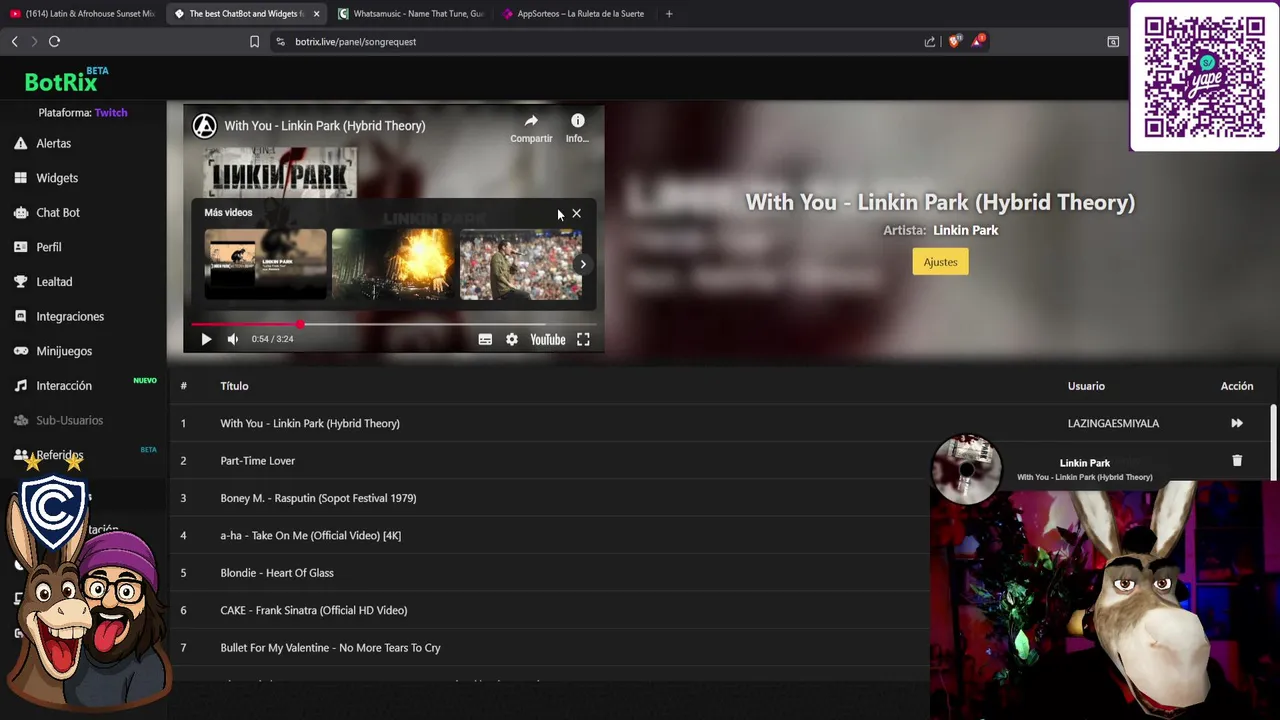Enter fullscreen in YouTube player
The height and width of the screenshot is (720, 1280).
583,340
